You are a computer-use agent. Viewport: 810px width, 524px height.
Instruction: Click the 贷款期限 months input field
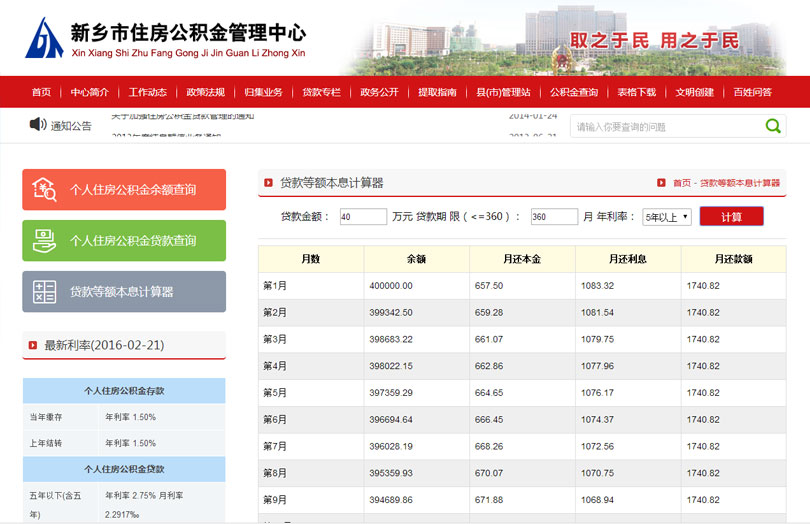tap(553, 216)
